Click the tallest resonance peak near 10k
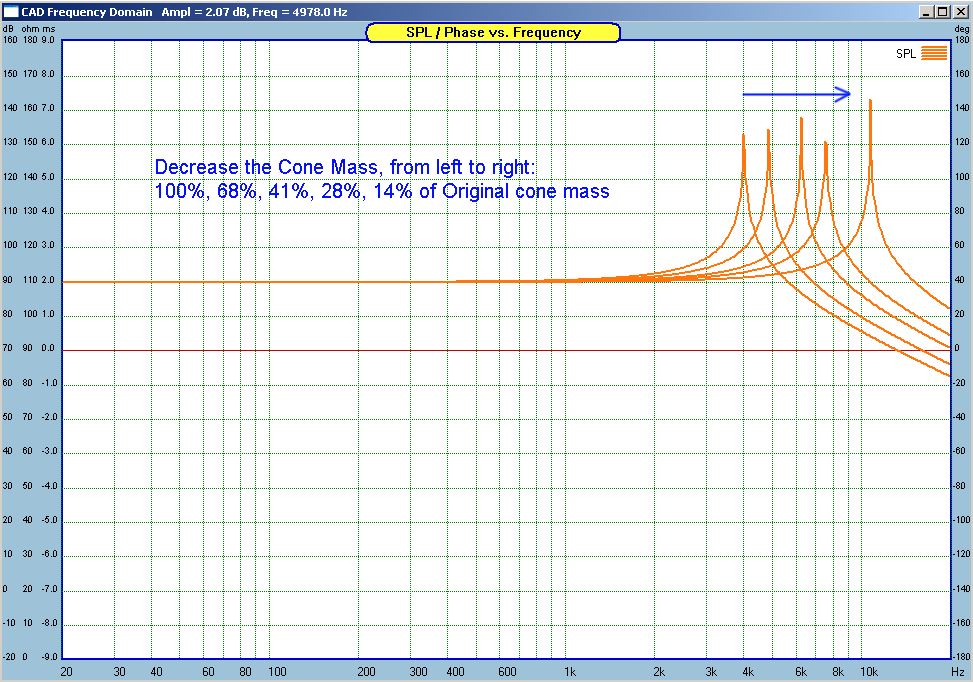Viewport: 973px width, 682px height. click(x=870, y=102)
